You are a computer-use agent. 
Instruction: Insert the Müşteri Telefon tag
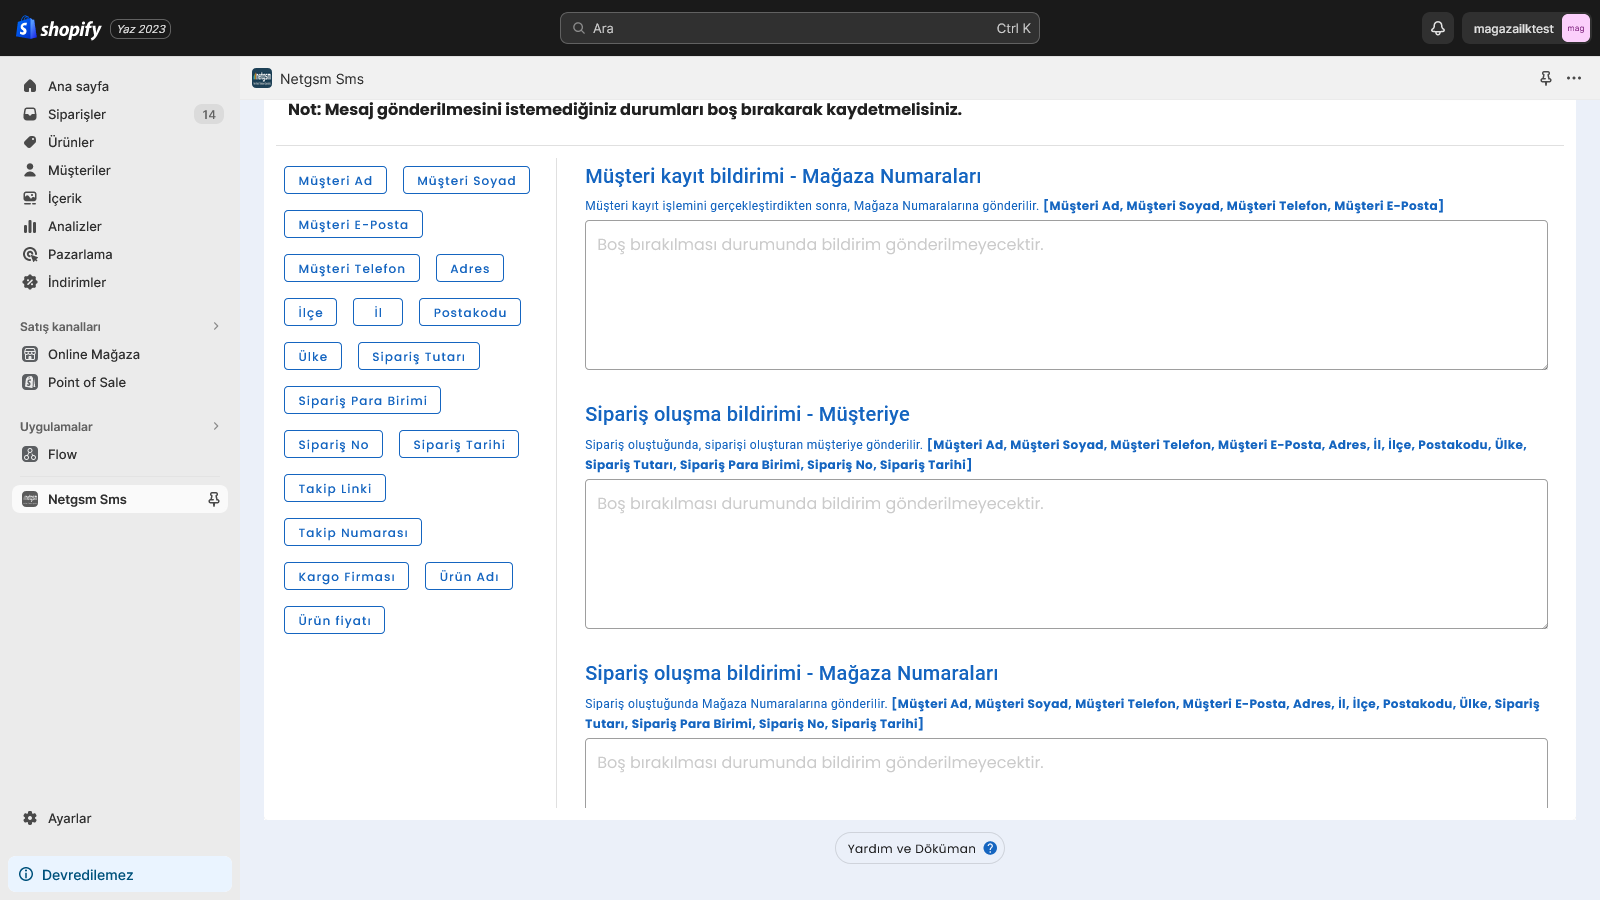click(352, 268)
